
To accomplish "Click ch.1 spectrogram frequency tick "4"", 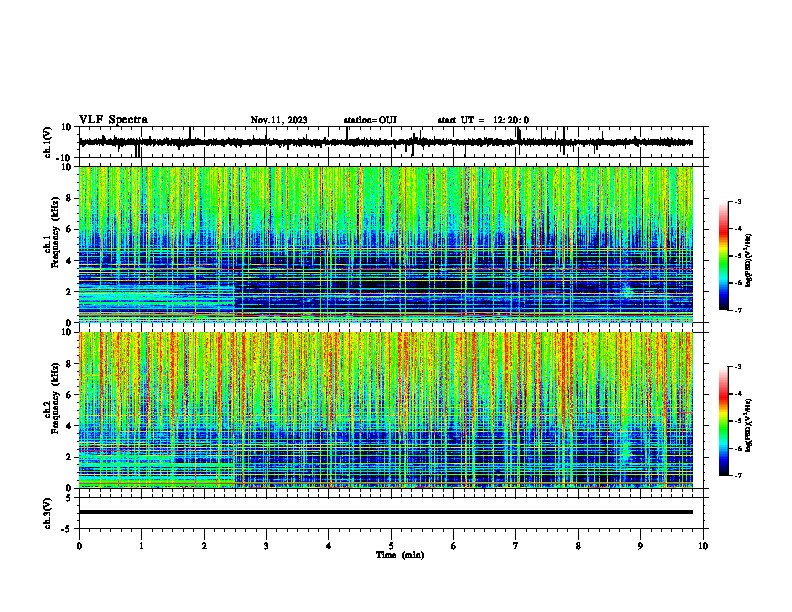I will coord(69,261).
